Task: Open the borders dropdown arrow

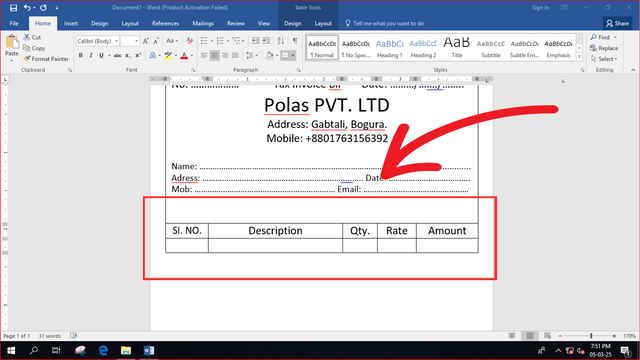Action: (293, 56)
